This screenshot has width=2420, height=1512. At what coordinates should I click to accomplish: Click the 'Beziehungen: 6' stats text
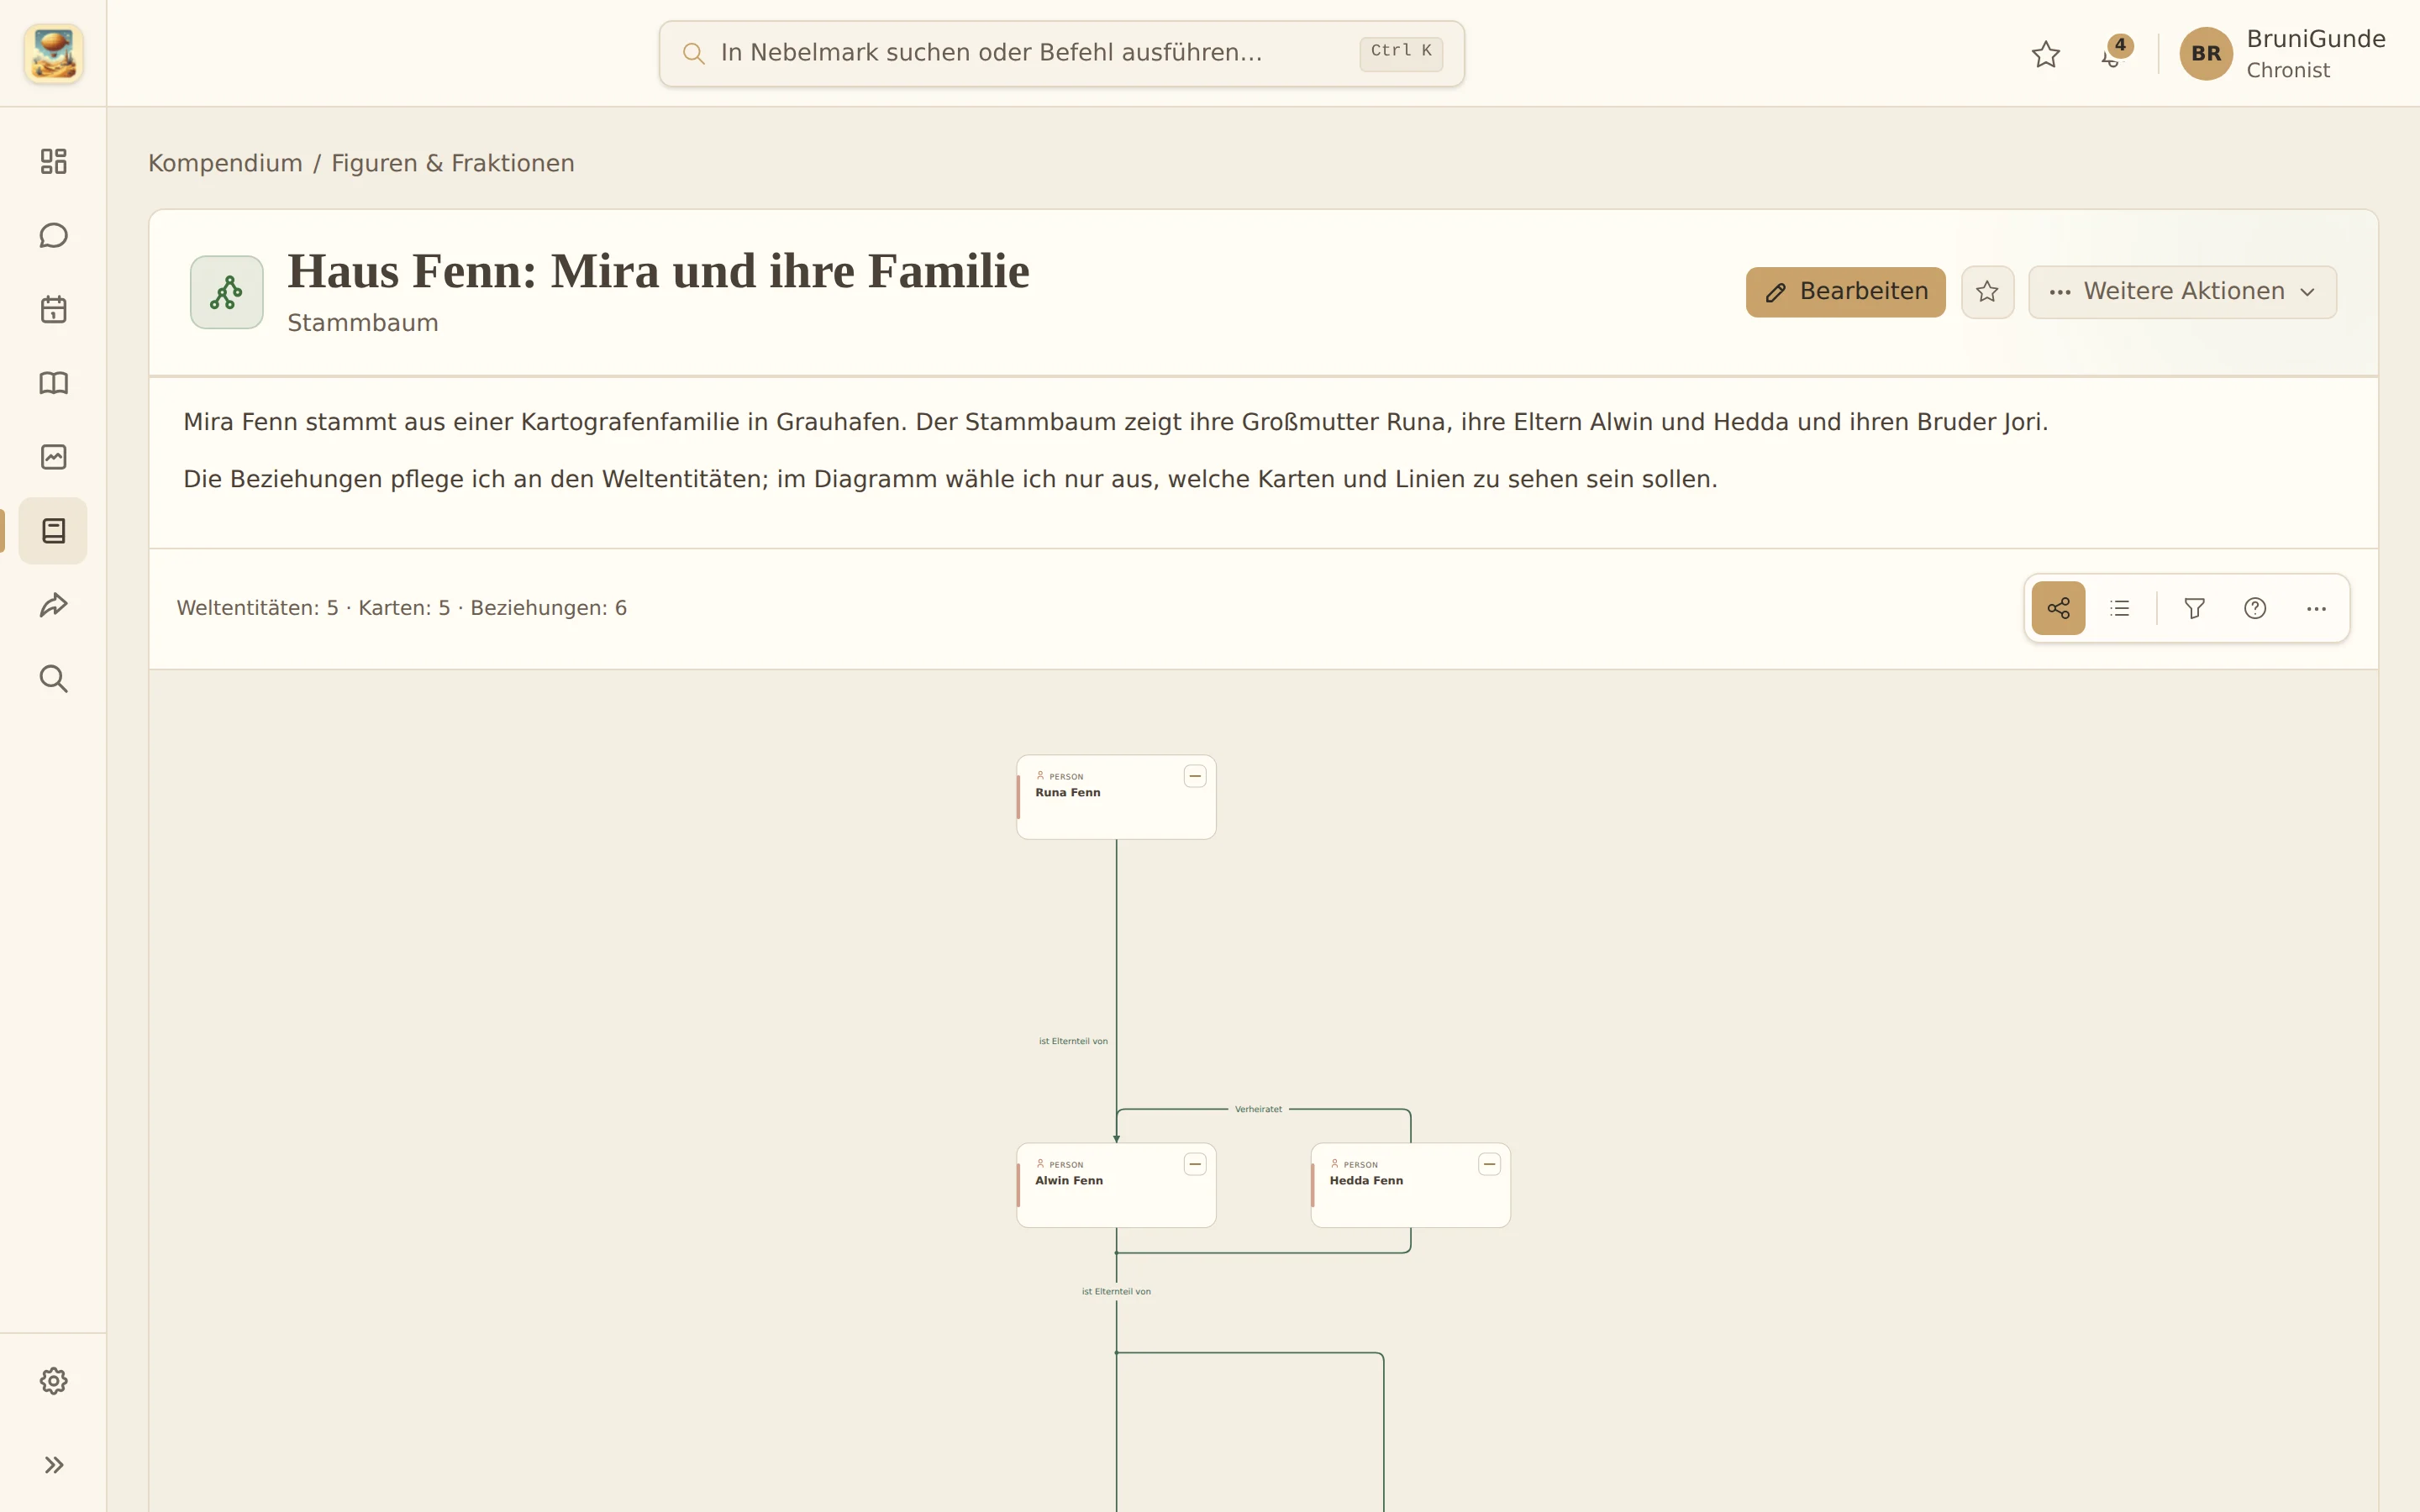548,608
